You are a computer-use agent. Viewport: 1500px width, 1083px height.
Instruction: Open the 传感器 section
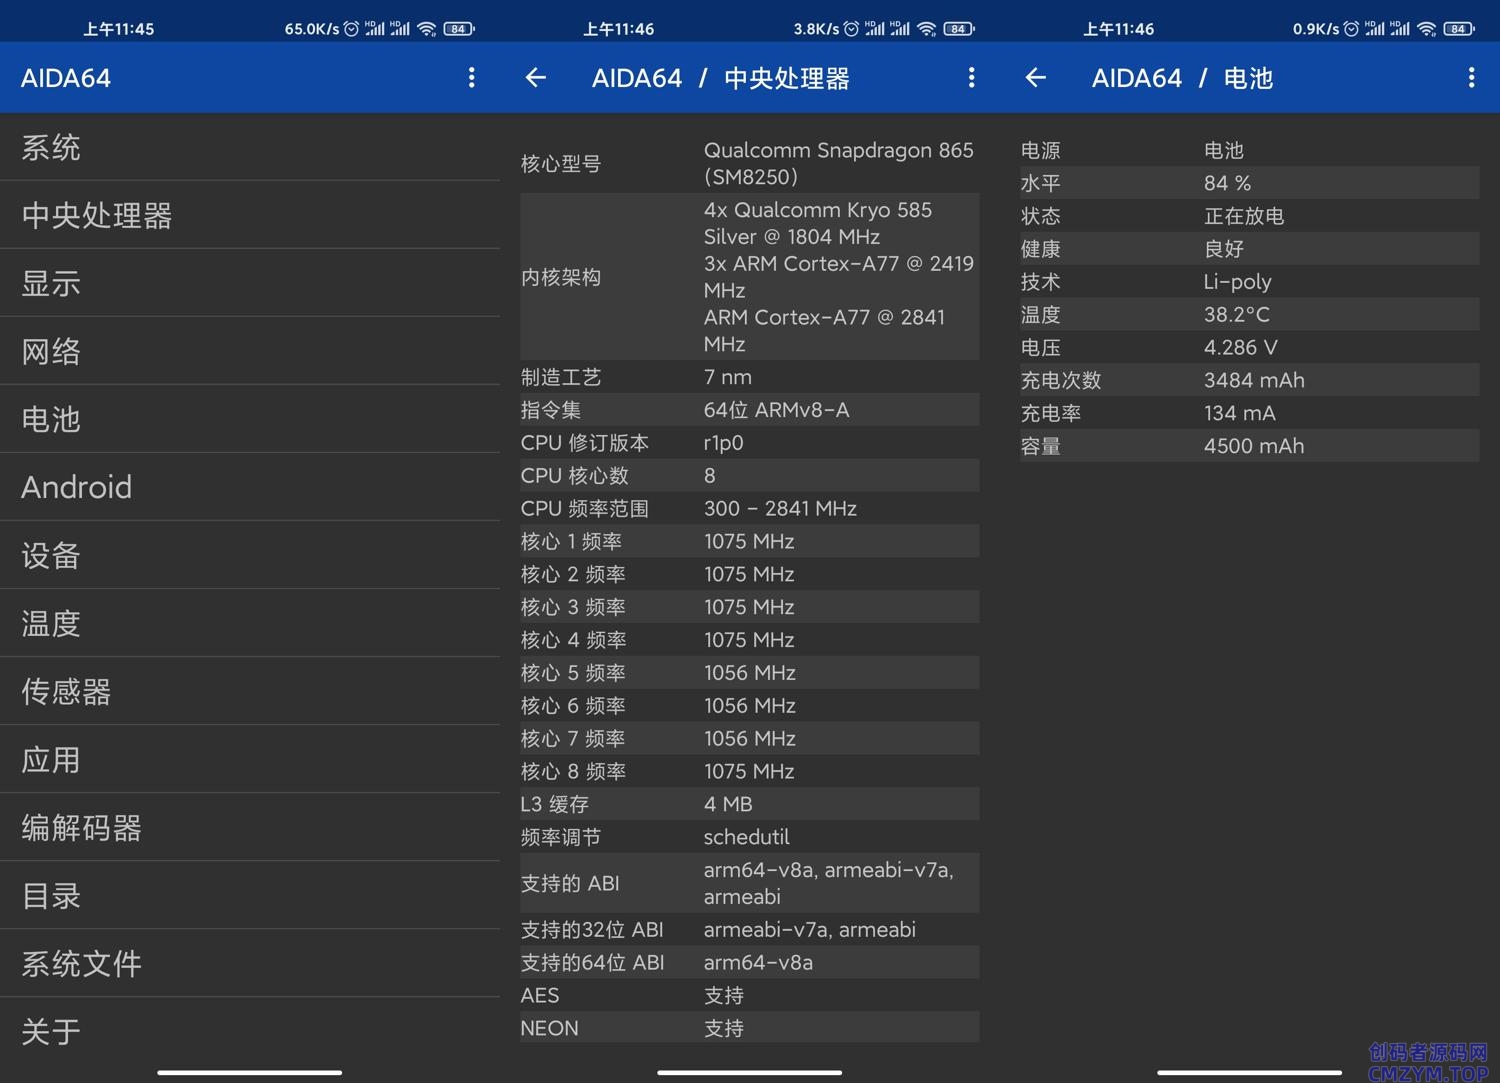(x=250, y=692)
